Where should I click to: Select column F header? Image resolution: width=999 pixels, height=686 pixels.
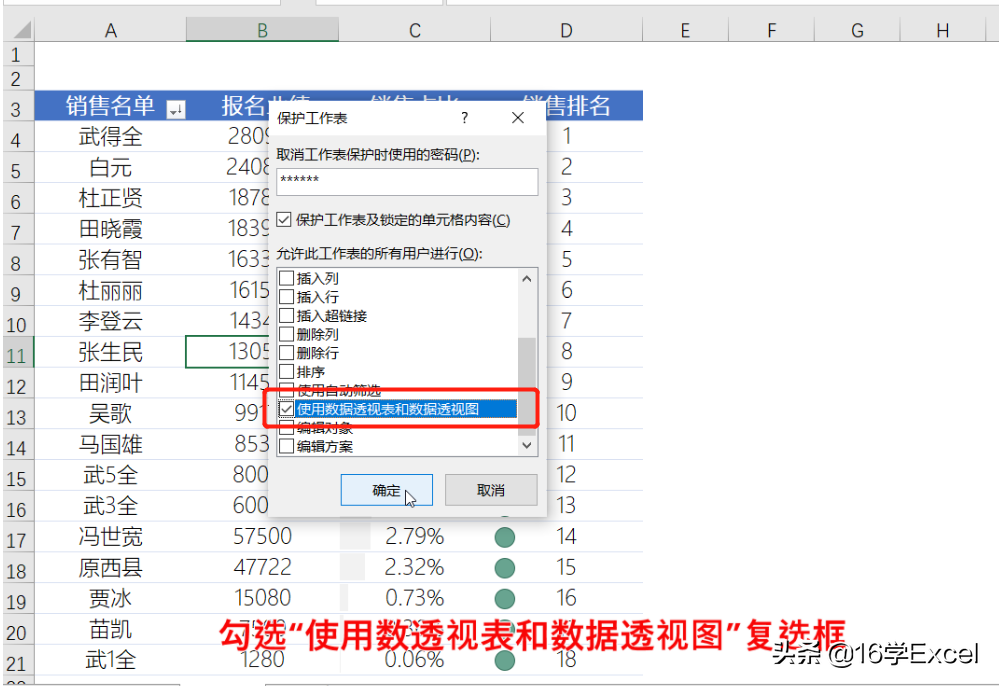772,30
